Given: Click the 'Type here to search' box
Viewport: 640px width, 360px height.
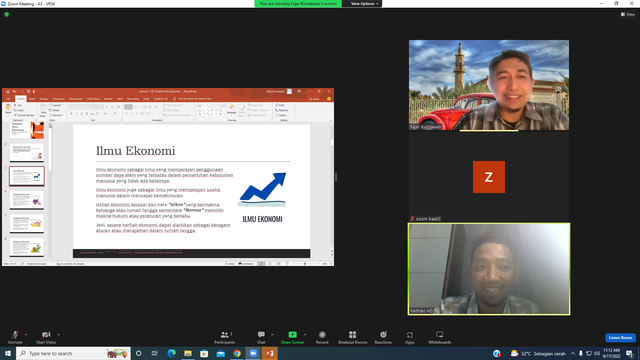Looking at the screenshot, I should point(73,353).
